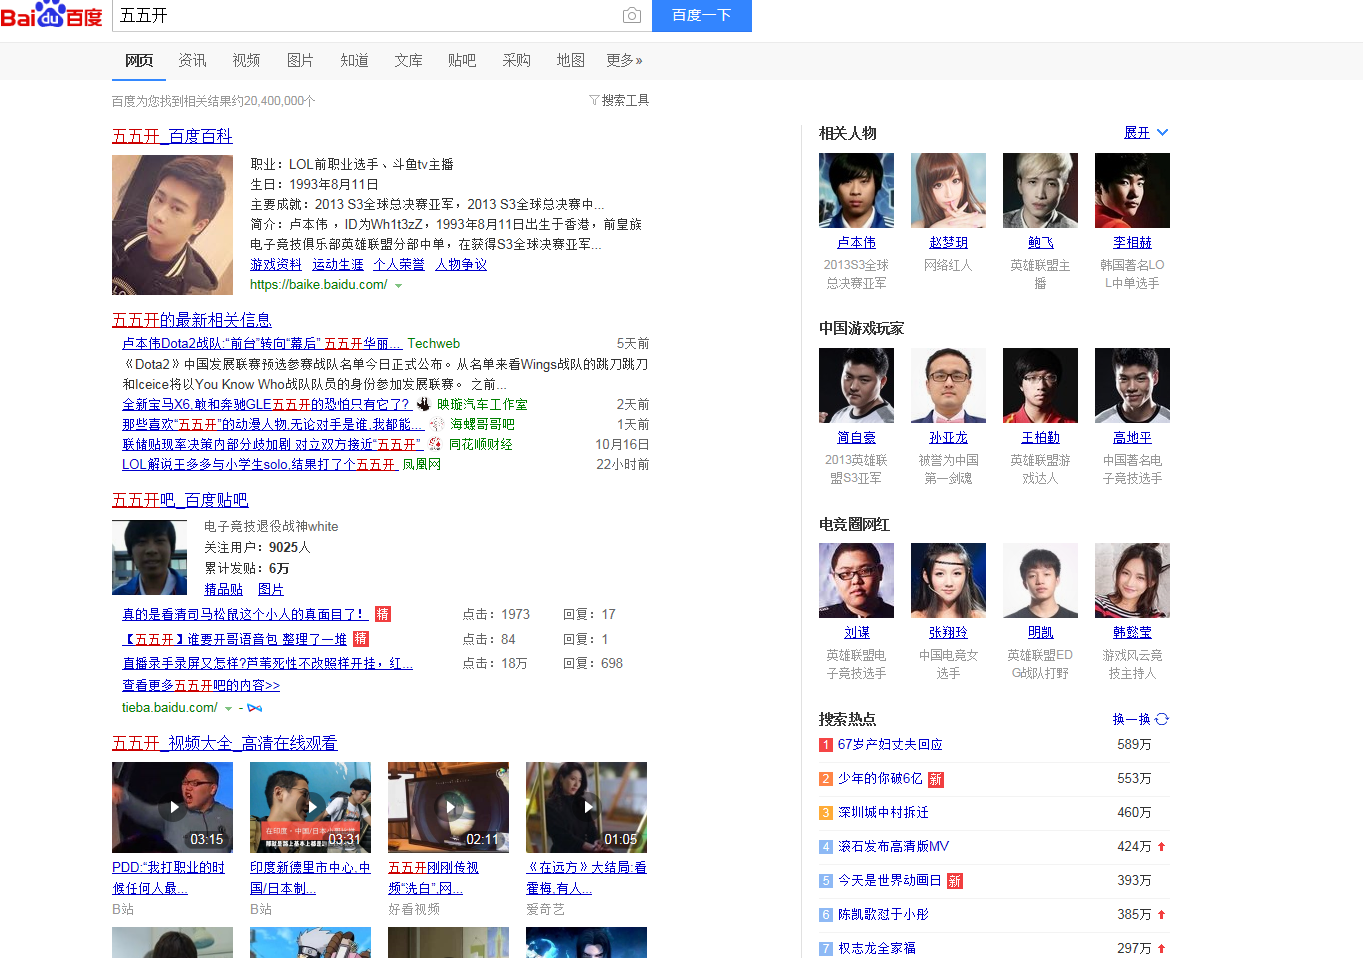The height and width of the screenshot is (958, 1363).
Task: Select the 网页 tab
Action: (139, 61)
